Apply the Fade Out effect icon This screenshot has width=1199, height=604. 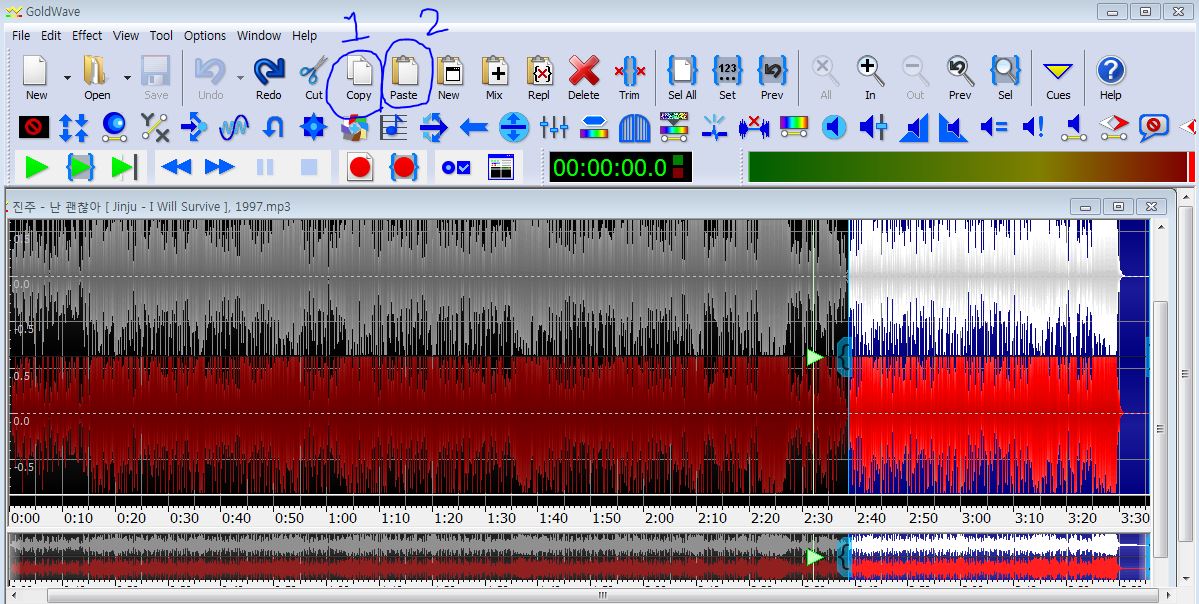953,127
